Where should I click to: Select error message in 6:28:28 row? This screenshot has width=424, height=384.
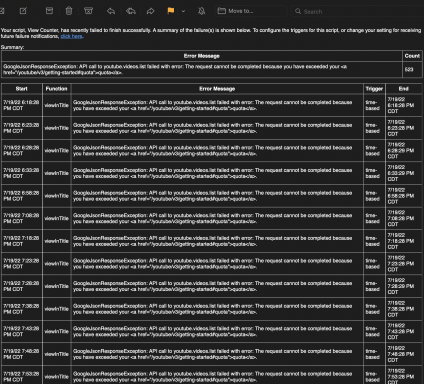tap(213, 151)
